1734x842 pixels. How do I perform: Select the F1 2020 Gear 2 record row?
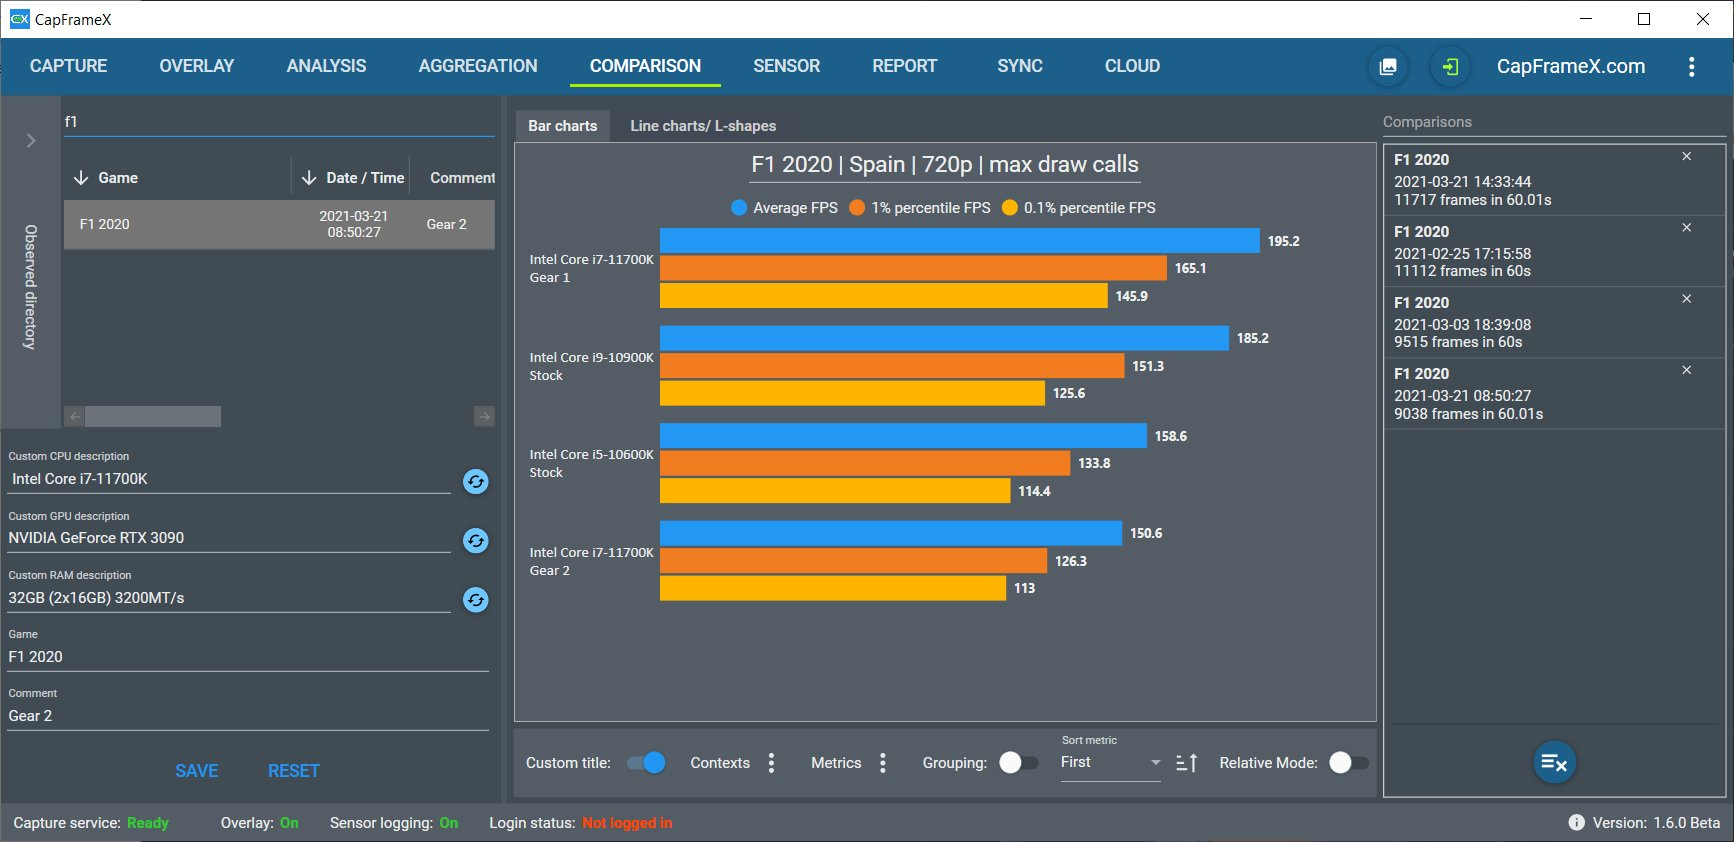(279, 224)
